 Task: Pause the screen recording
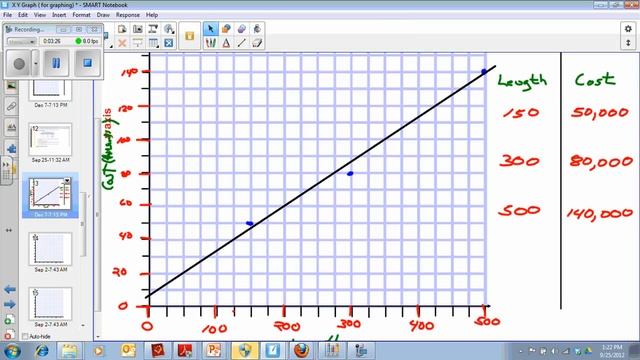pyautogui.click(x=56, y=63)
